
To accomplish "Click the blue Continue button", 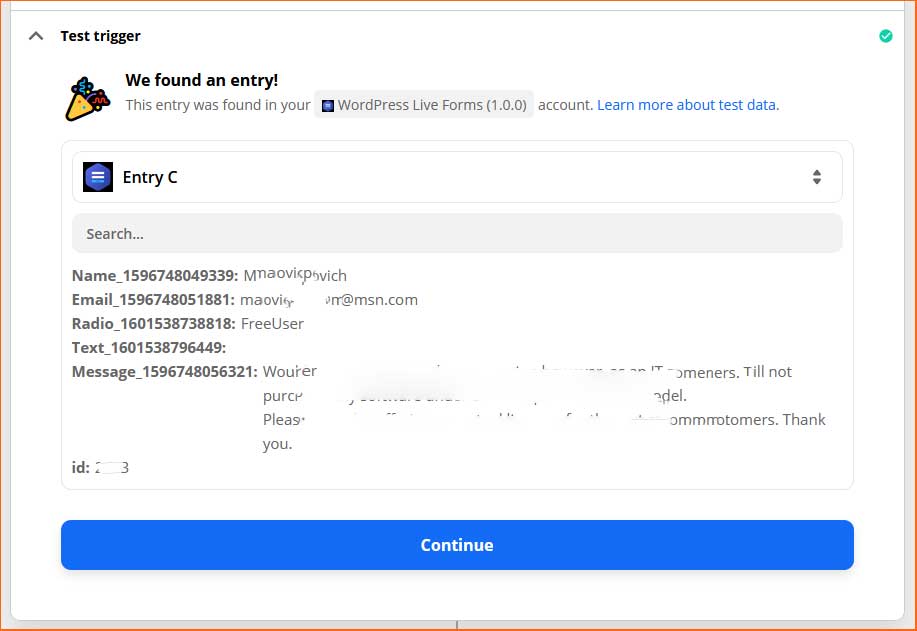I will 457,544.
